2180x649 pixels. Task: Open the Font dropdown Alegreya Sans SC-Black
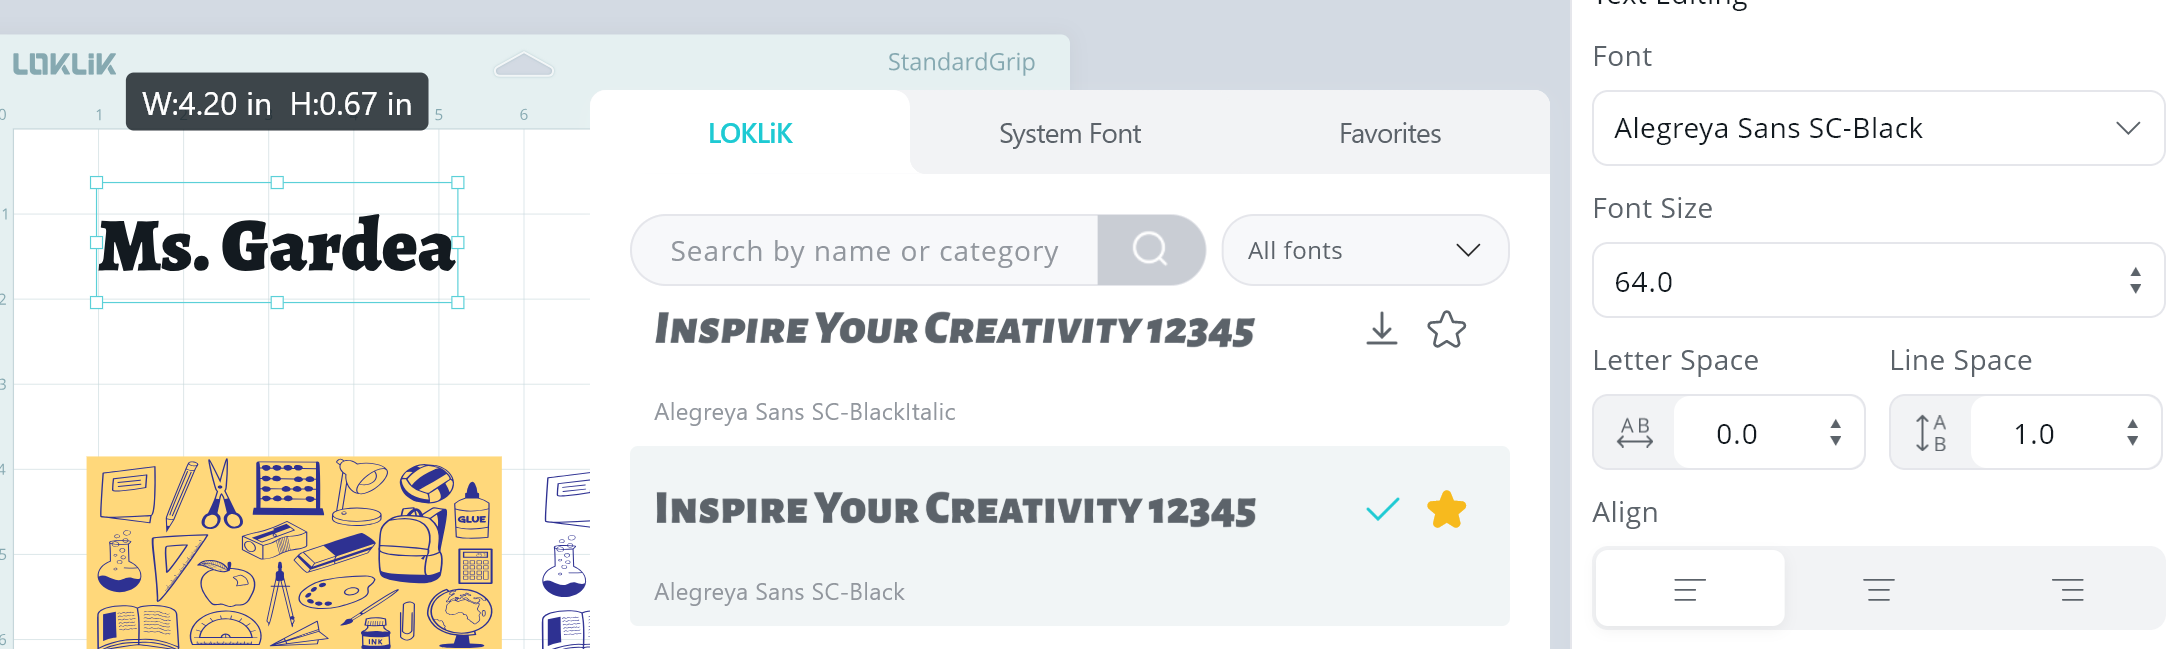[1878, 128]
